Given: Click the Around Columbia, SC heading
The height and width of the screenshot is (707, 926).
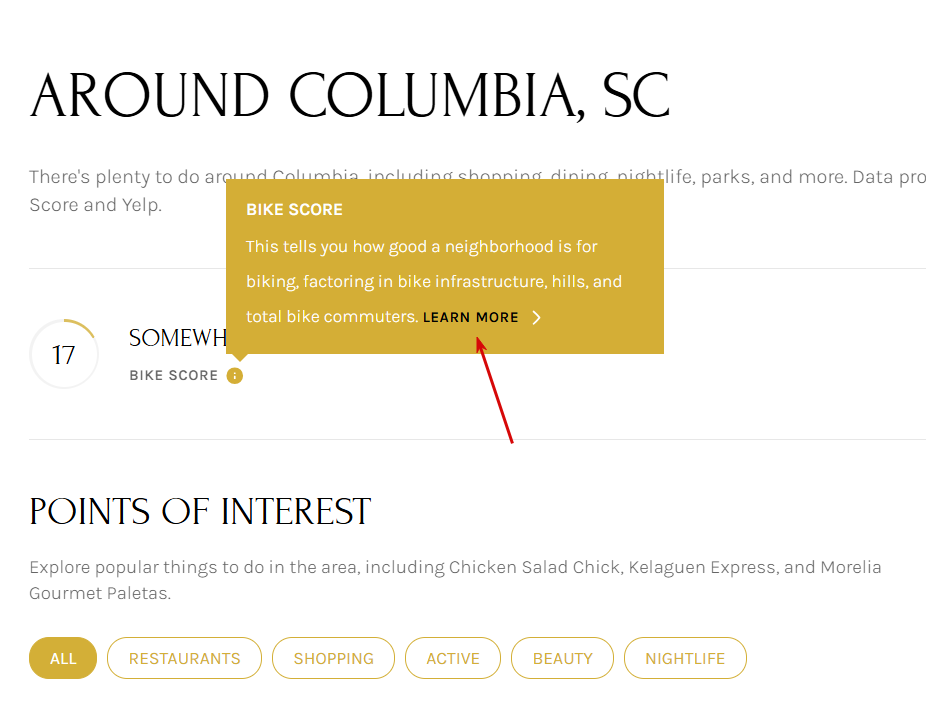Looking at the screenshot, I should tap(350, 97).
